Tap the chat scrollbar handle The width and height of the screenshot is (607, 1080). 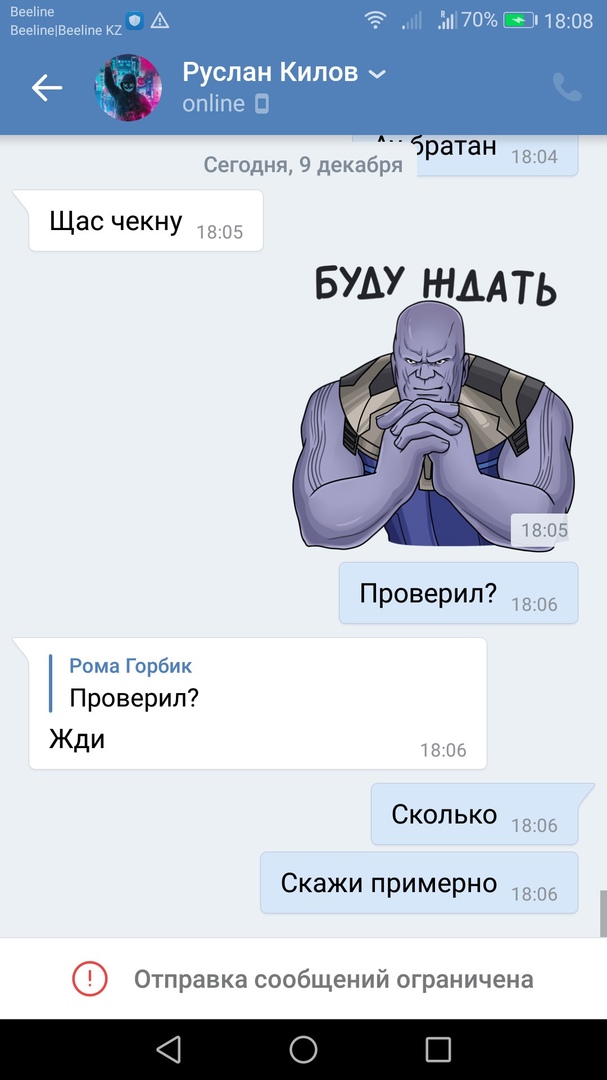(x=603, y=913)
